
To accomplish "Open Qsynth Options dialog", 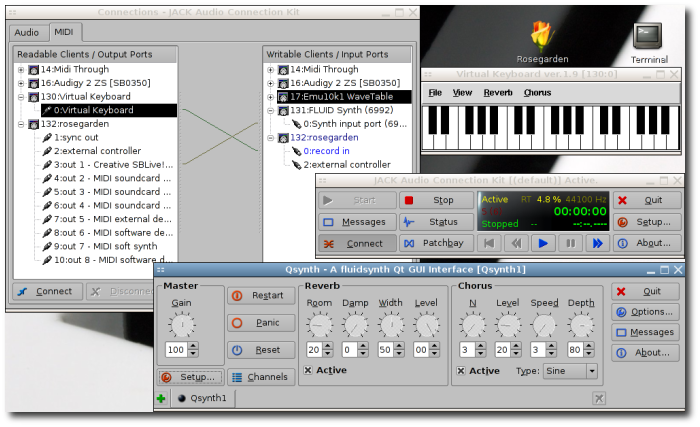I will (x=646, y=312).
